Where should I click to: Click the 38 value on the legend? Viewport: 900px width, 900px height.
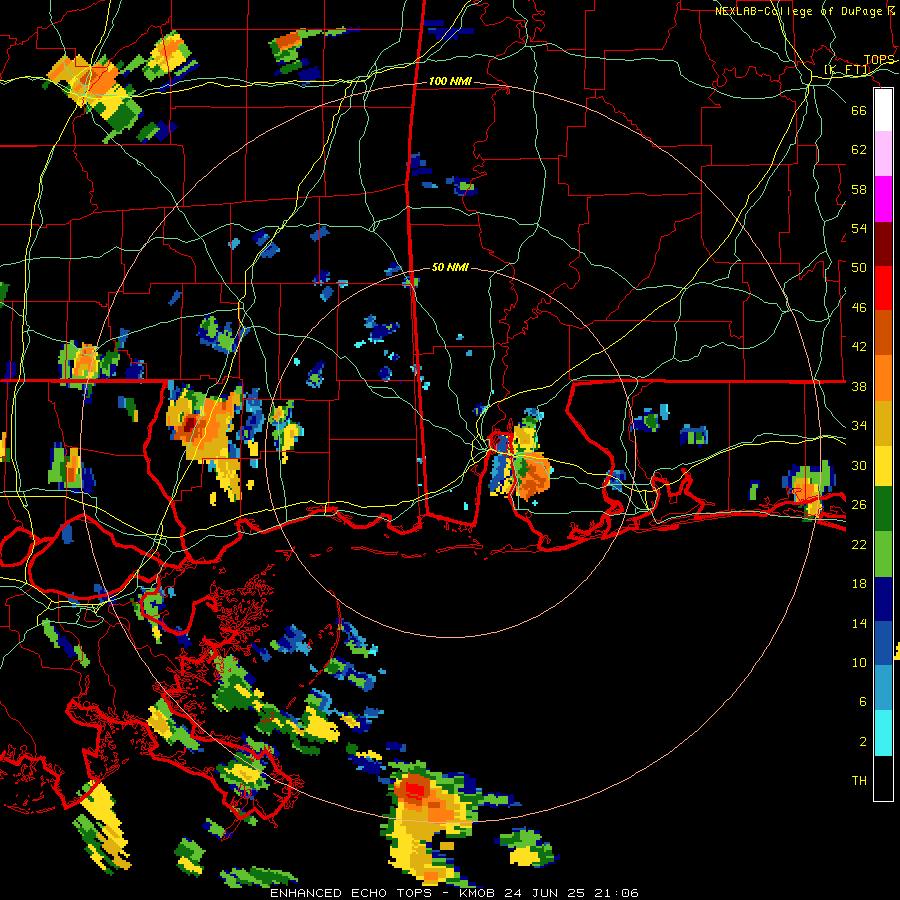click(x=859, y=386)
